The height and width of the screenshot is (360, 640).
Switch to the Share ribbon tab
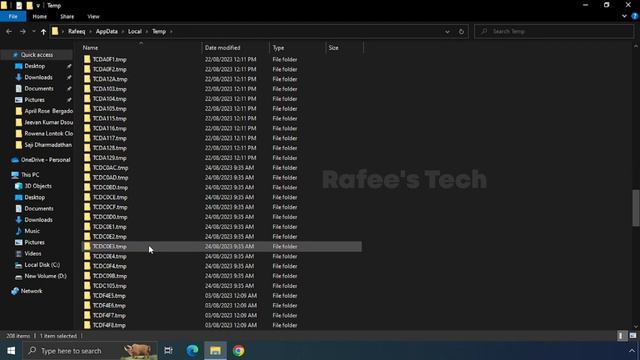67,16
